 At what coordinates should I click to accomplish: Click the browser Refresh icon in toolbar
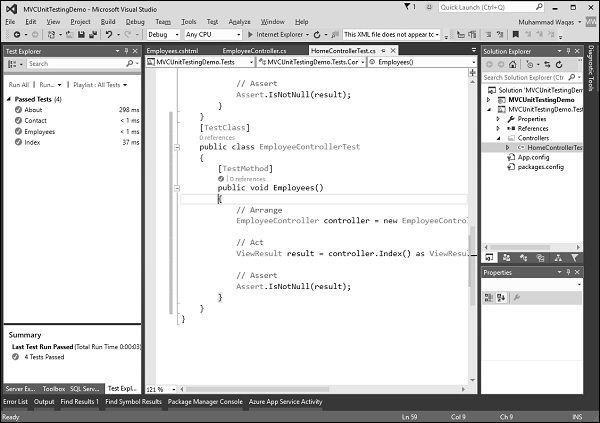point(317,34)
